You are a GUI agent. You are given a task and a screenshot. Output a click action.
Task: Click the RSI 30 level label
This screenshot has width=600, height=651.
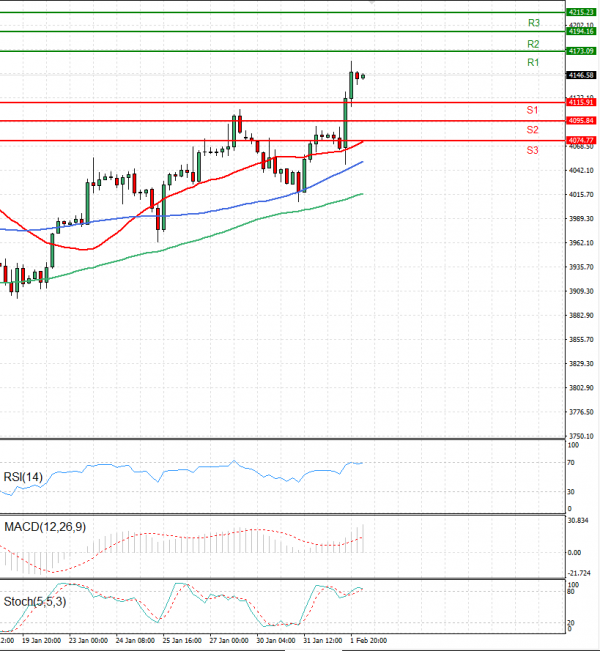point(571,492)
